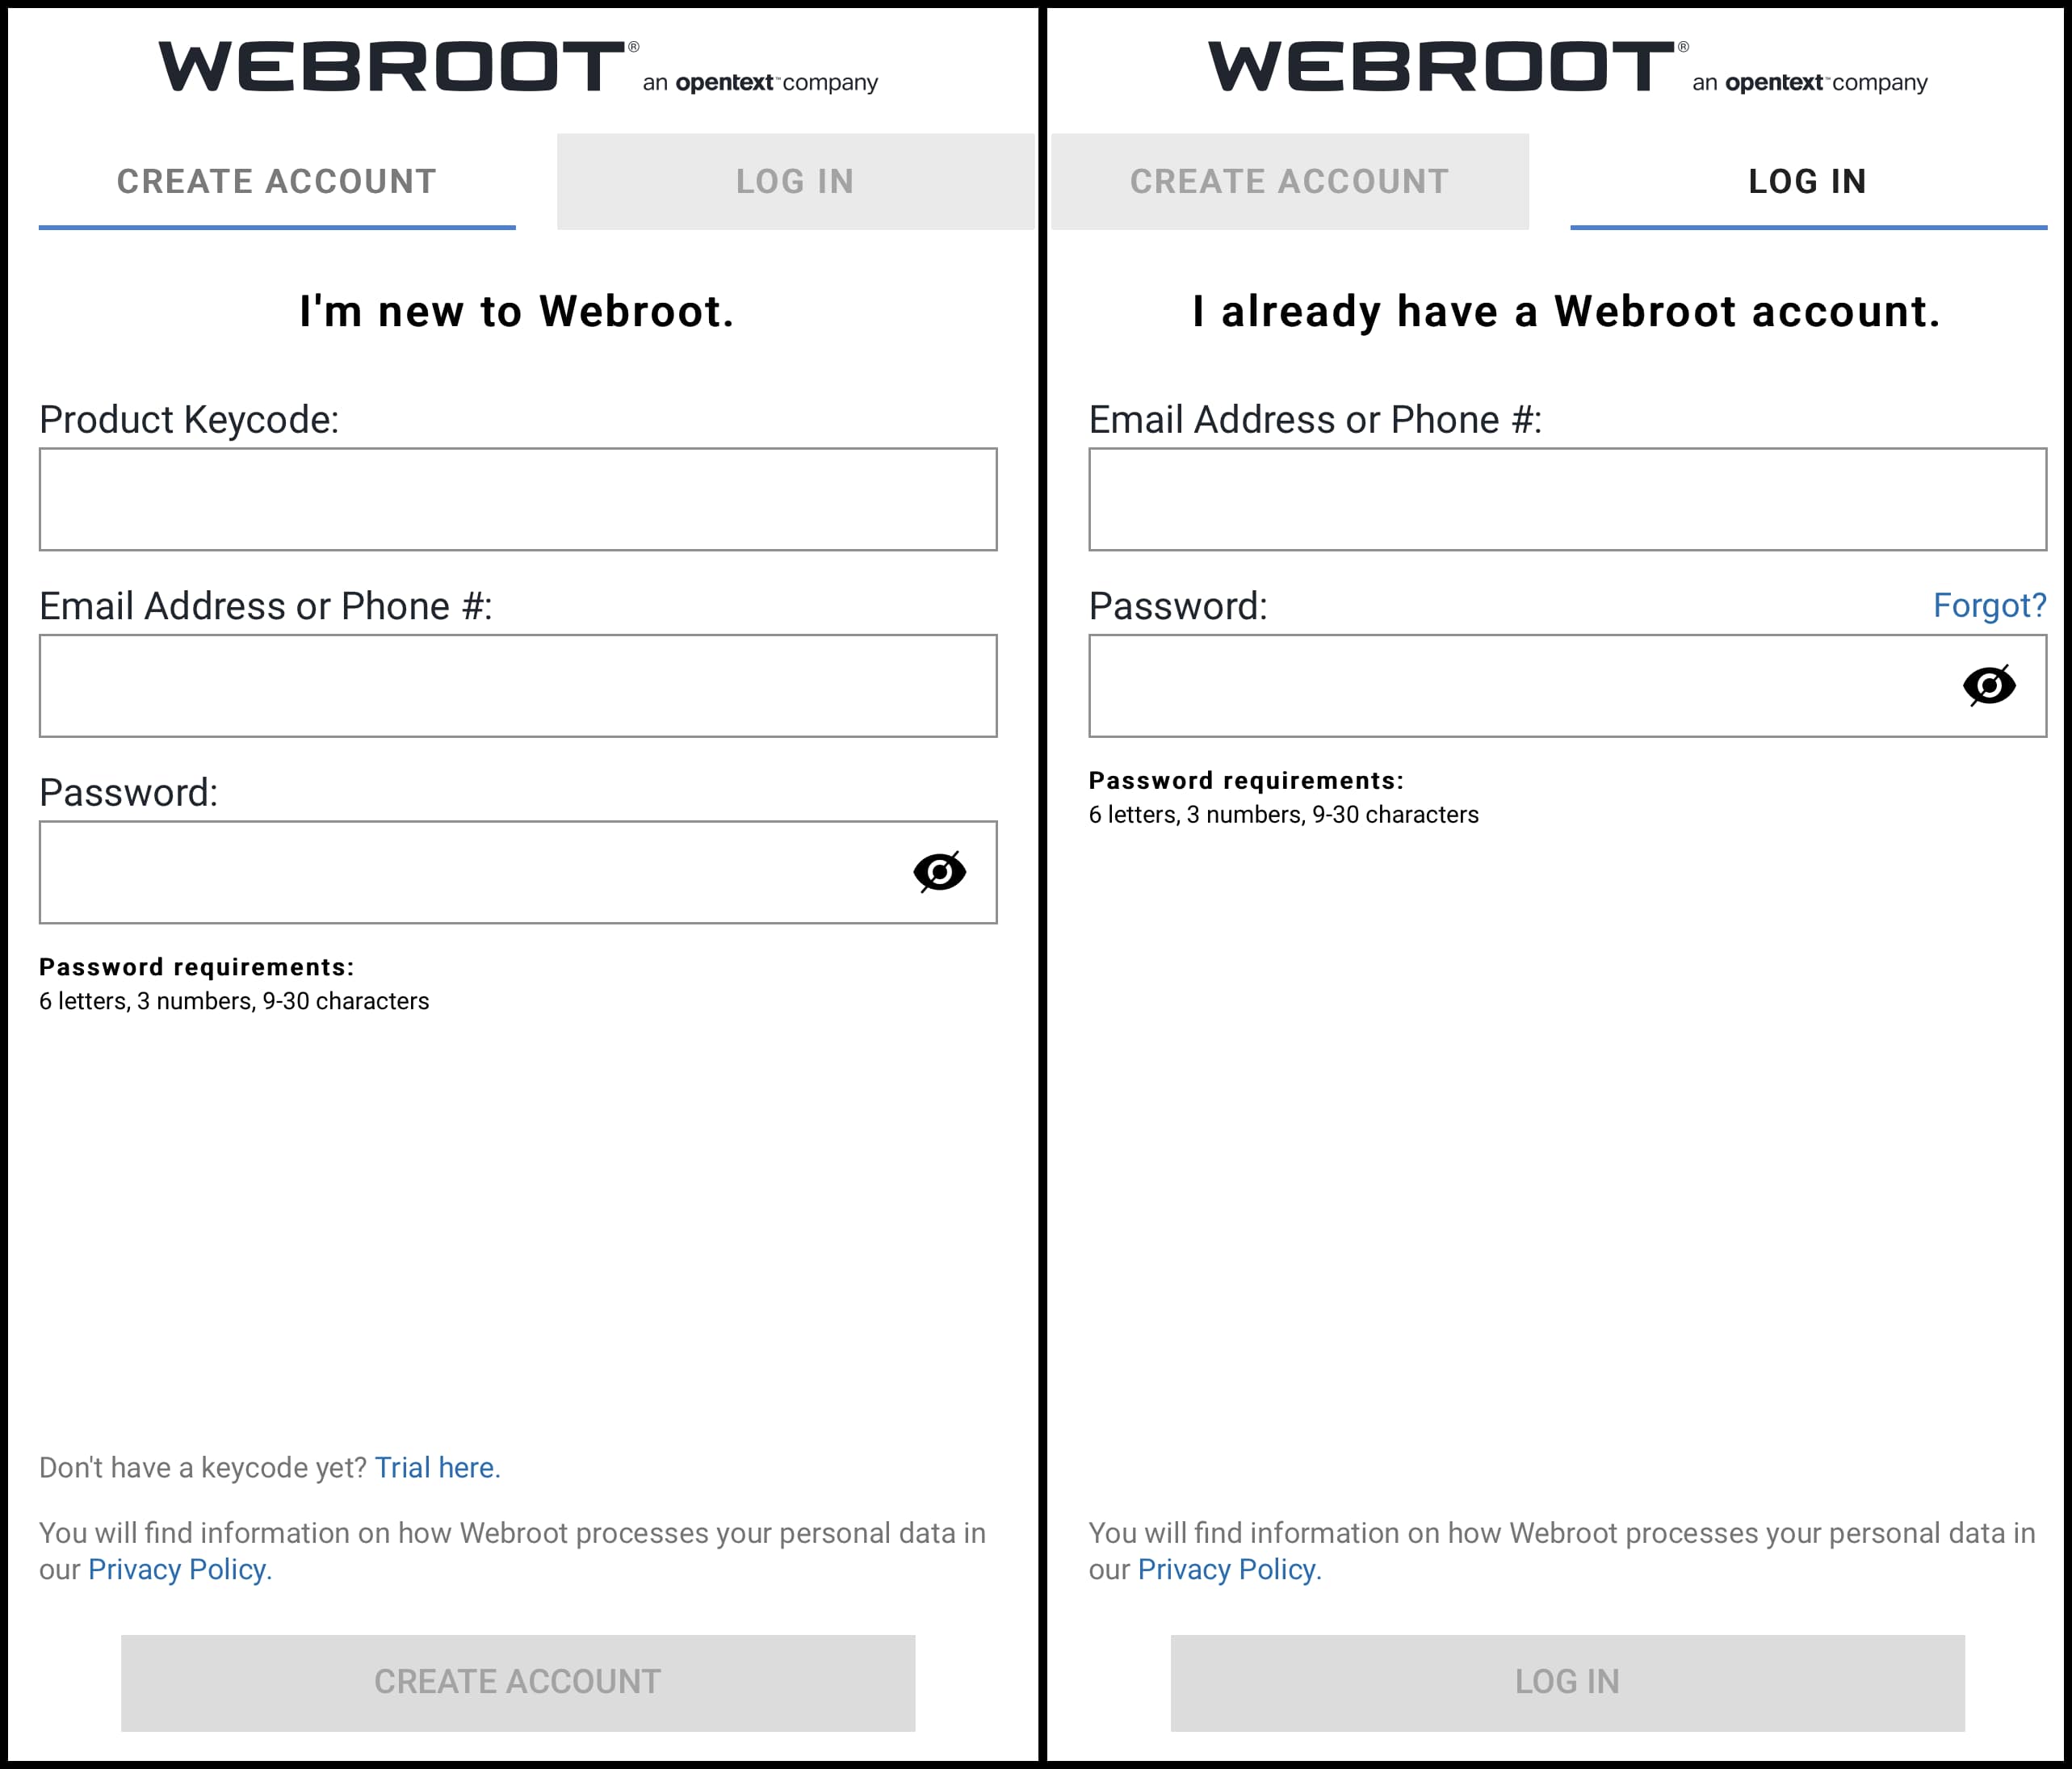2072x1769 pixels.
Task: Show password in the Create Account form
Action: click(939, 872)
